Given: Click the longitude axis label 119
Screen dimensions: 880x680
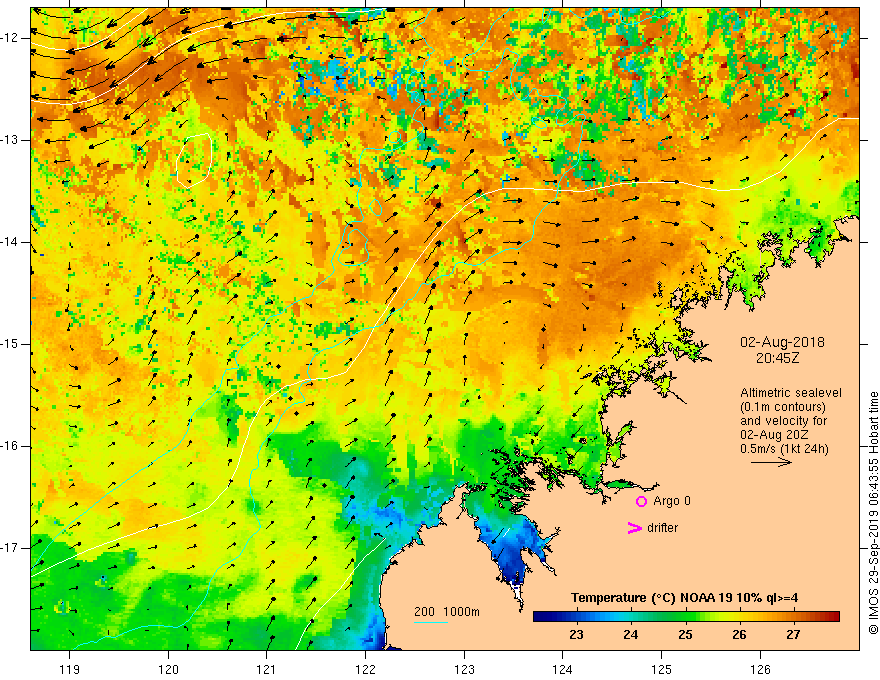Looking at the screenshot, I should [x=70, y=669].
